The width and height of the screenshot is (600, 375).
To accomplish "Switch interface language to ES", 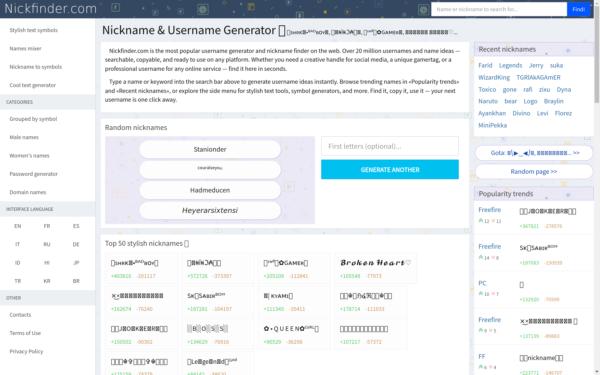I will 76,226.
